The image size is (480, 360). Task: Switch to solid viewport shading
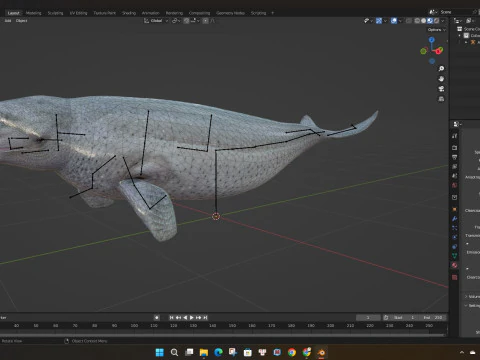coord(423,21)
